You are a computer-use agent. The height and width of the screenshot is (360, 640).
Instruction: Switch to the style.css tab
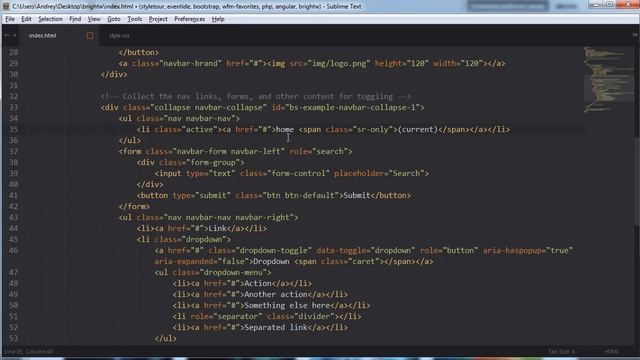pos(119,36)
